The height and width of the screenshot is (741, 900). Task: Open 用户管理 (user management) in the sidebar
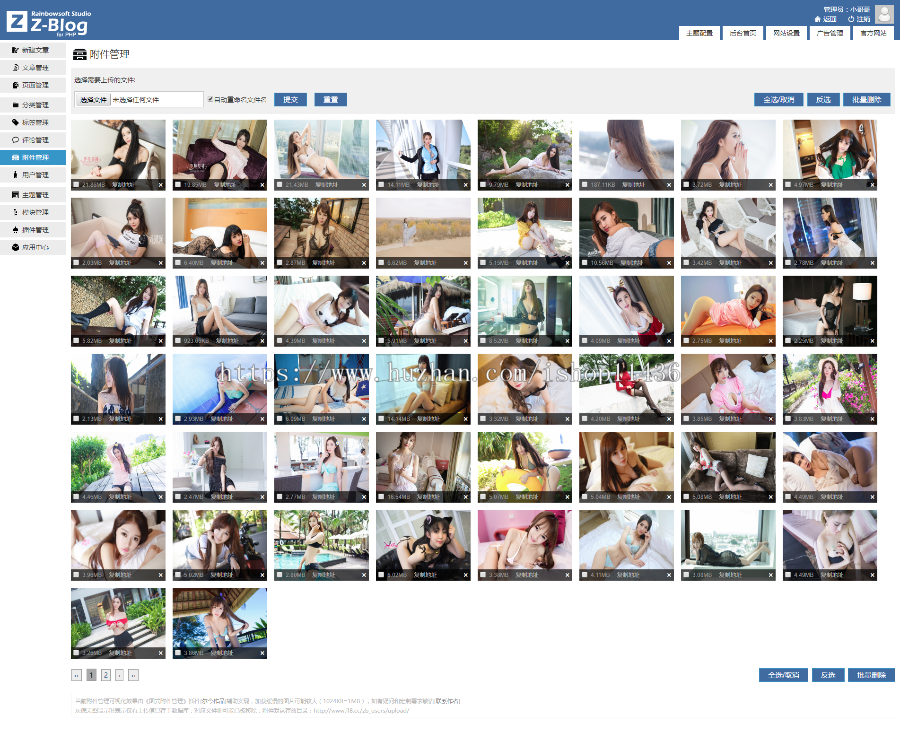point(34,175)
